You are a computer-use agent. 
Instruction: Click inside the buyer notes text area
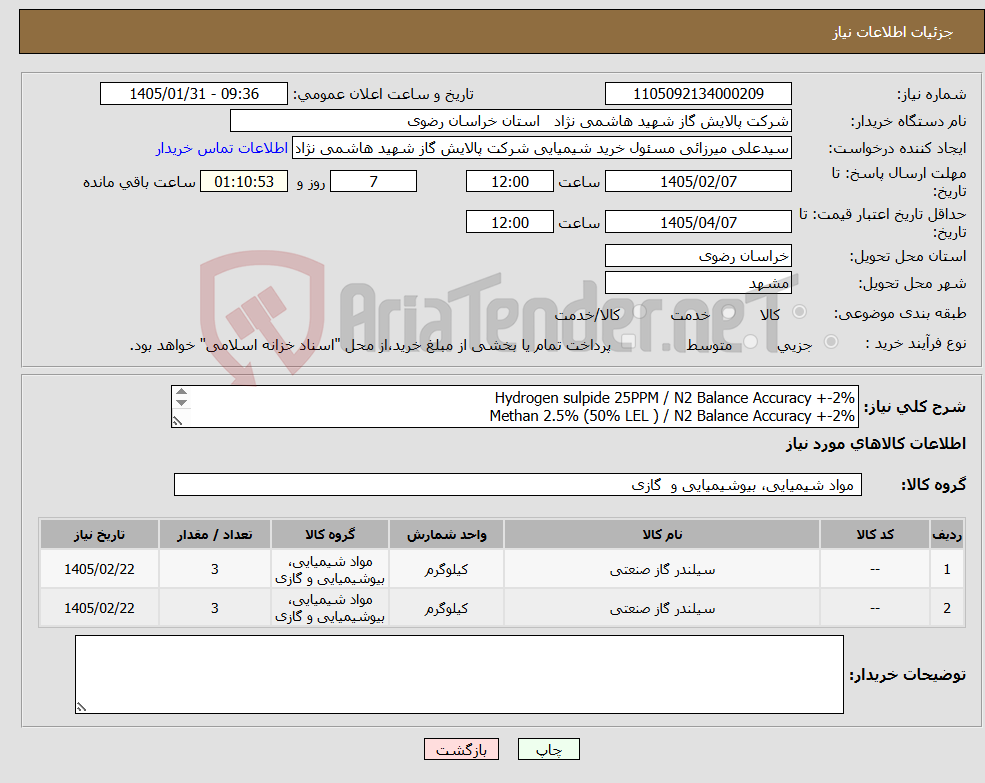(x=459, y=674)
